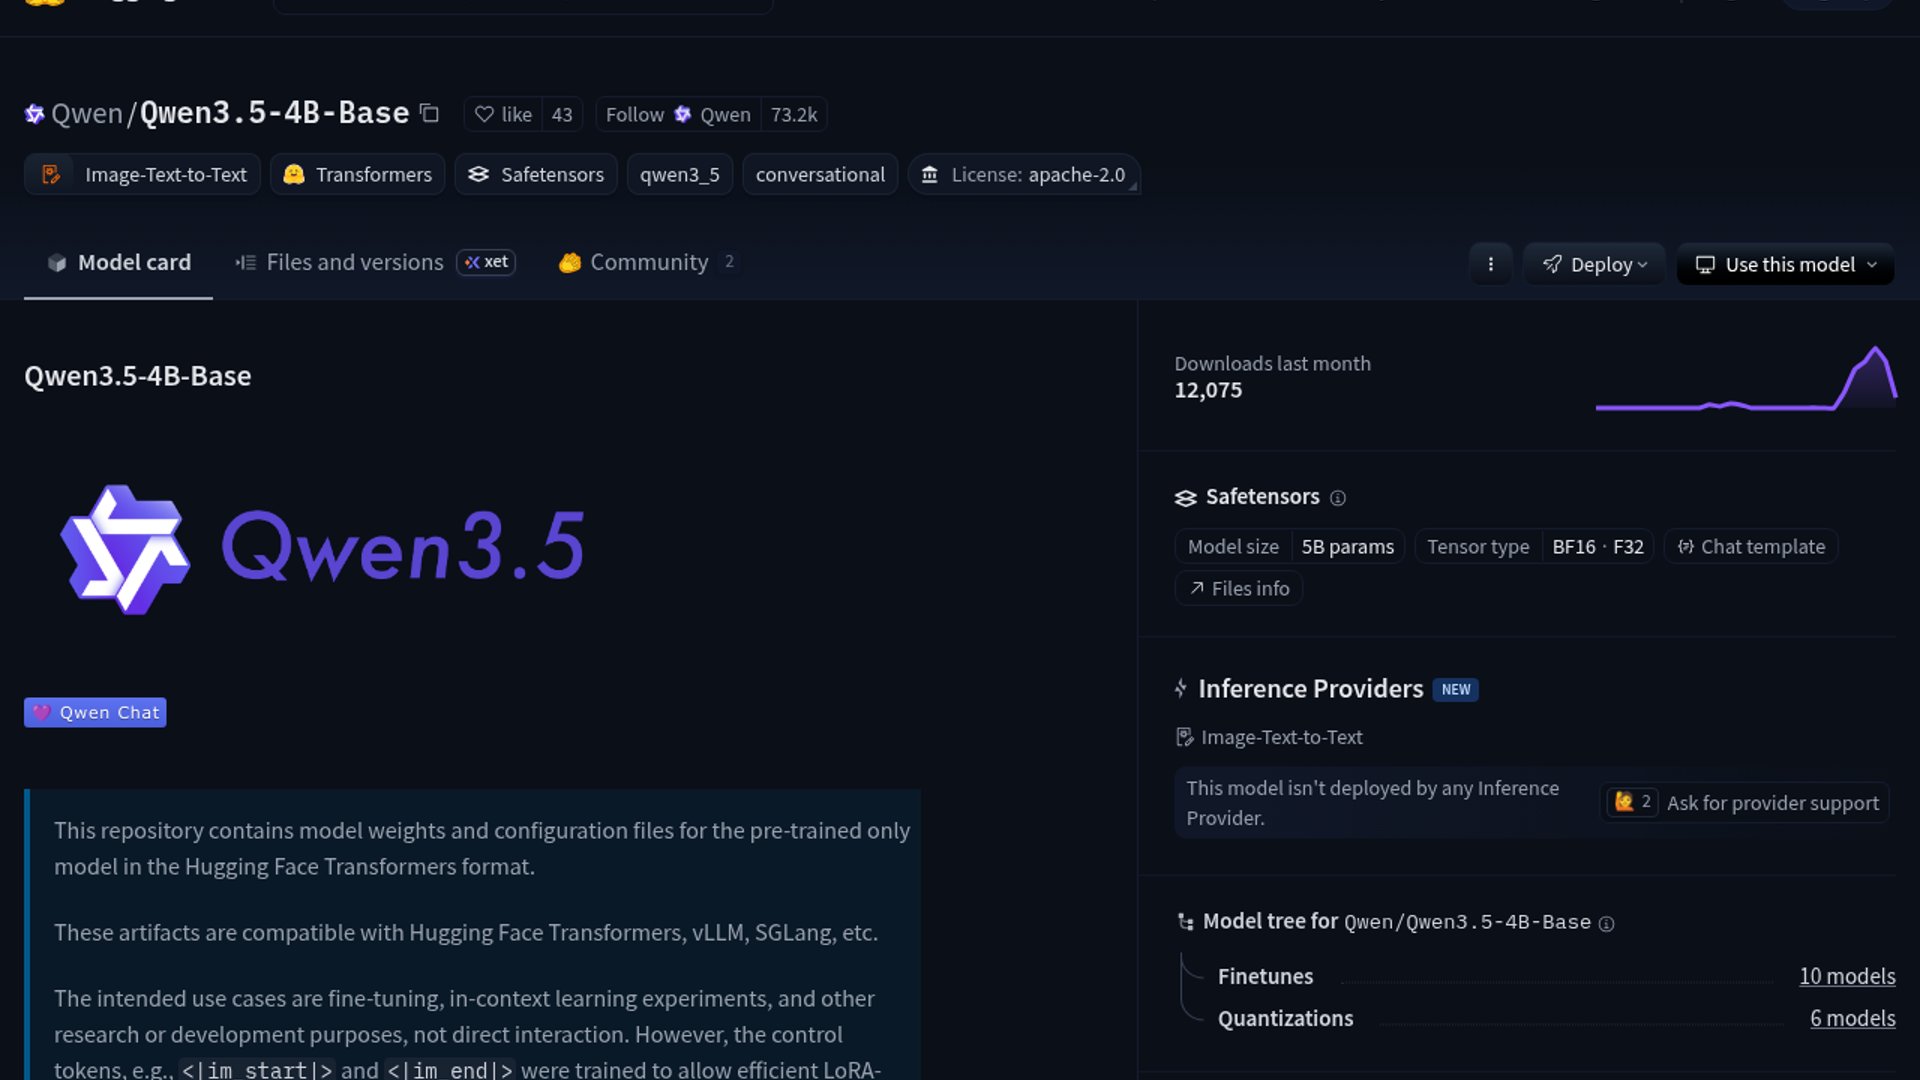Viewport: 1920px width, 1080px height.
Task: Click the heart like button
Action: click(503, 114)
